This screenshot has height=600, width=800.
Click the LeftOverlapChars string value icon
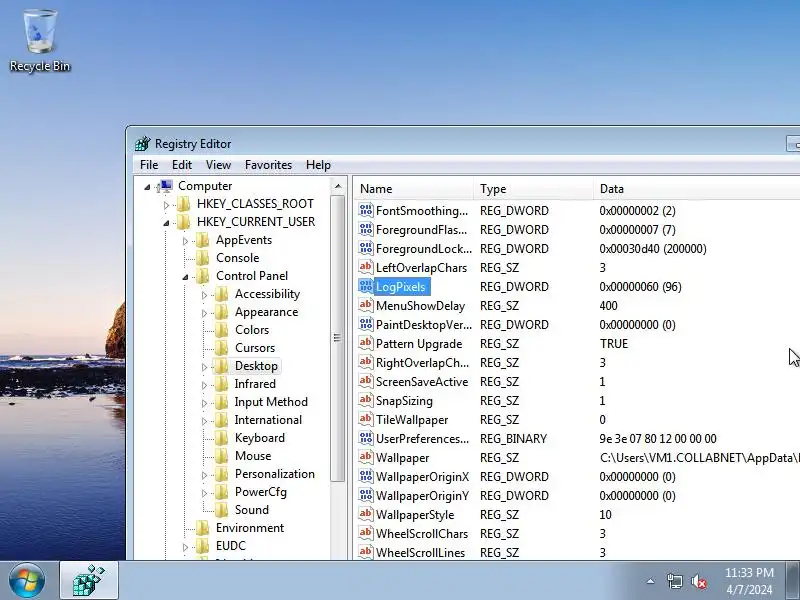click(x=366, y=267)
